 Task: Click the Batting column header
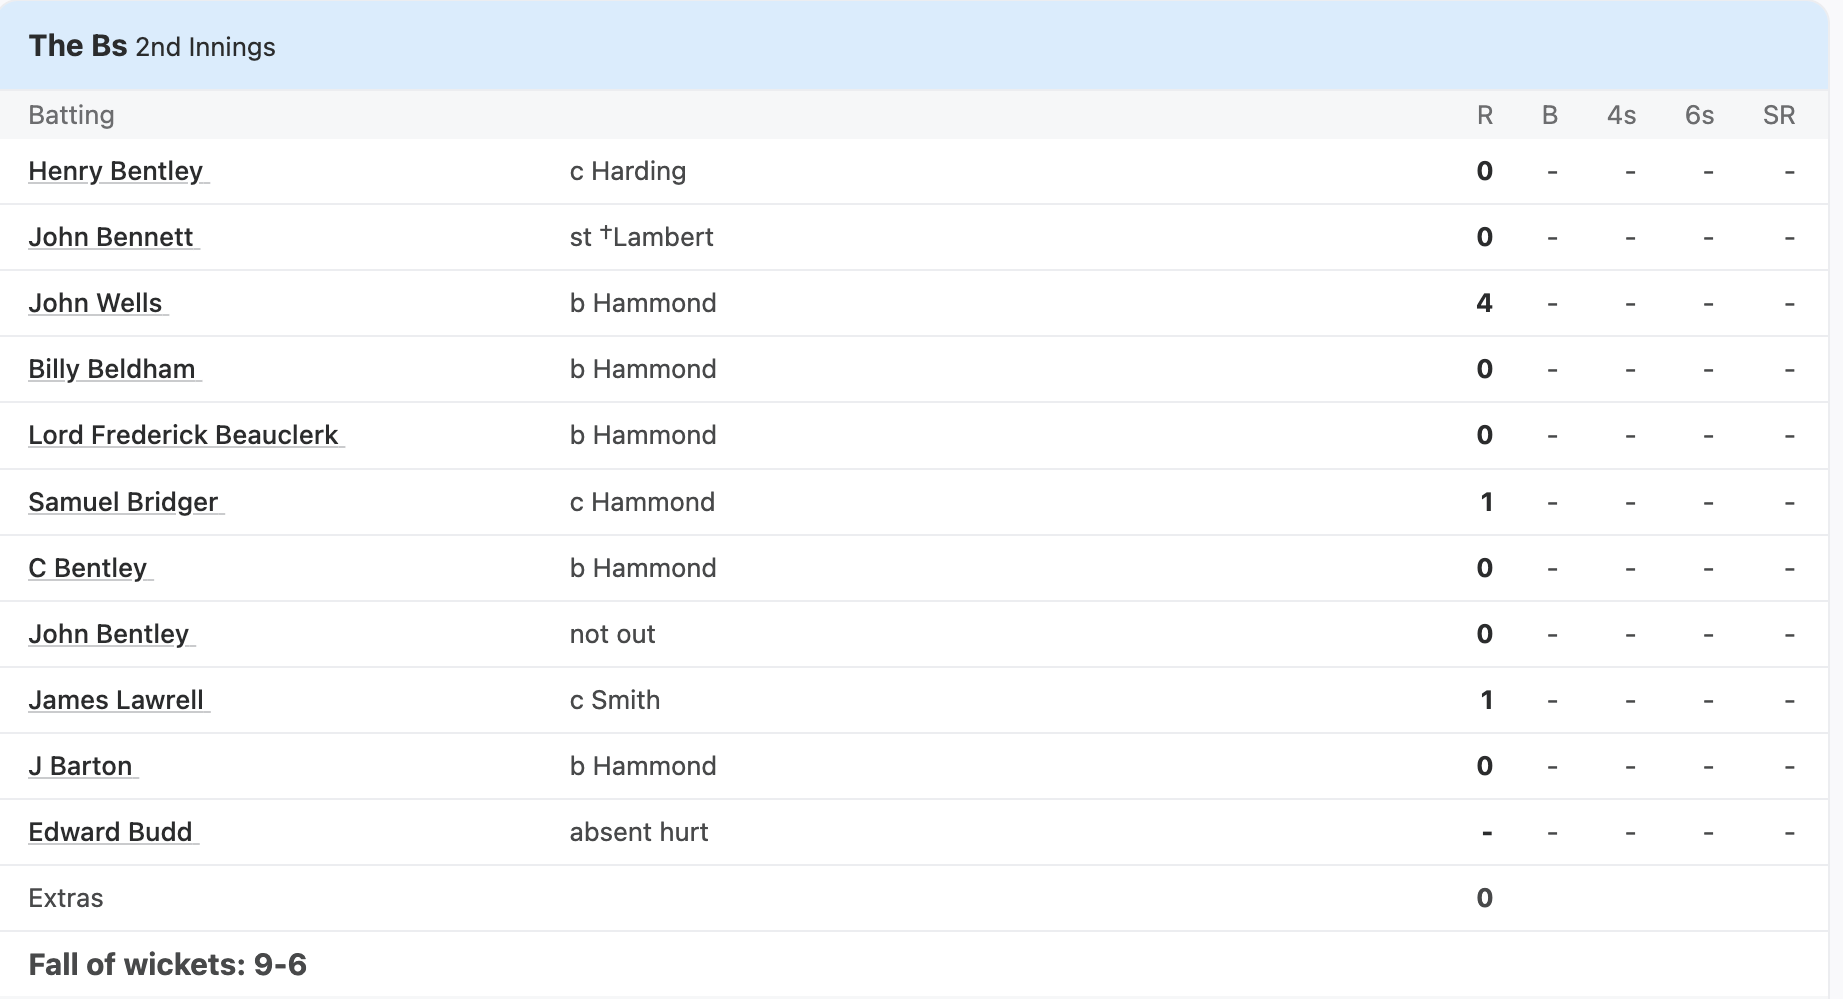click(71, 115)
